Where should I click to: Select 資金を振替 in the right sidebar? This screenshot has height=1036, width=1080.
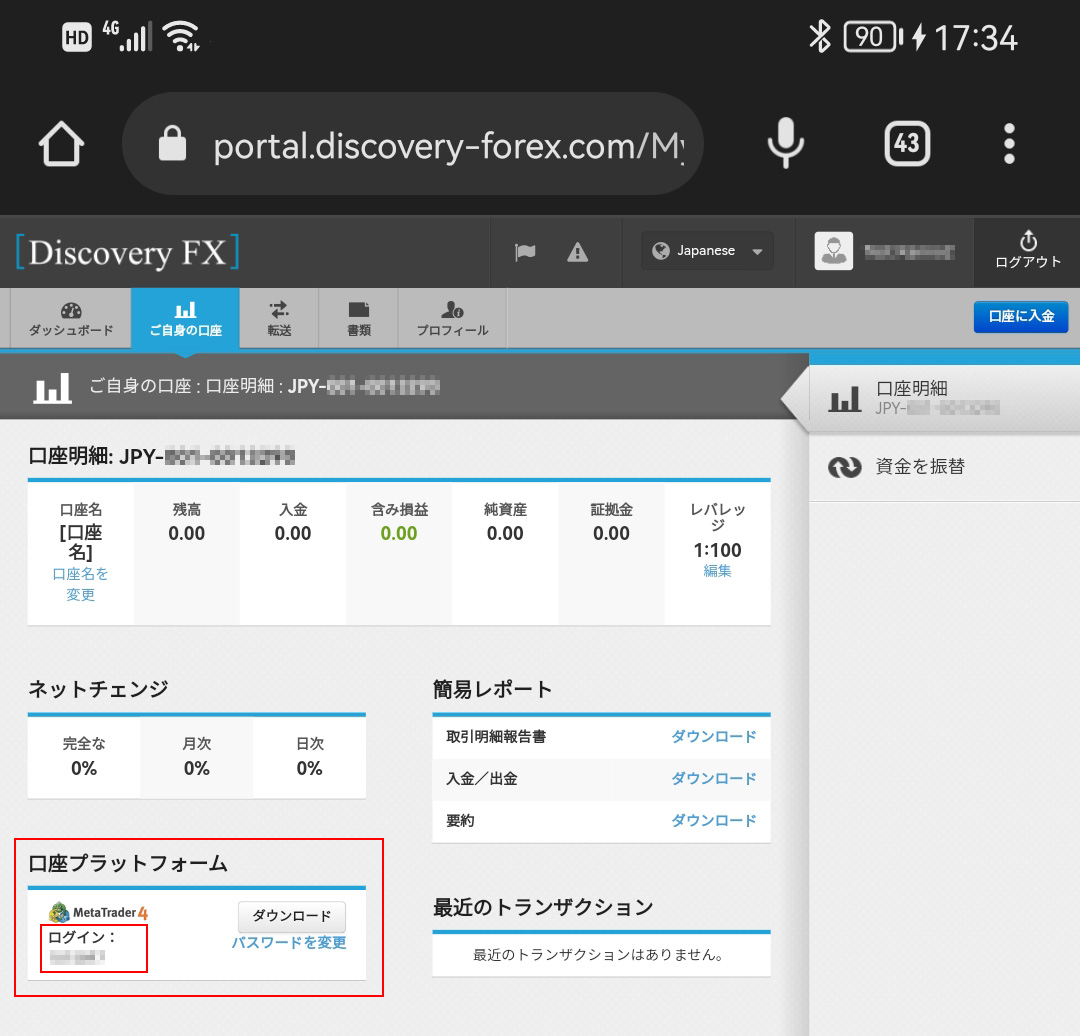click(x=944, y=467)
